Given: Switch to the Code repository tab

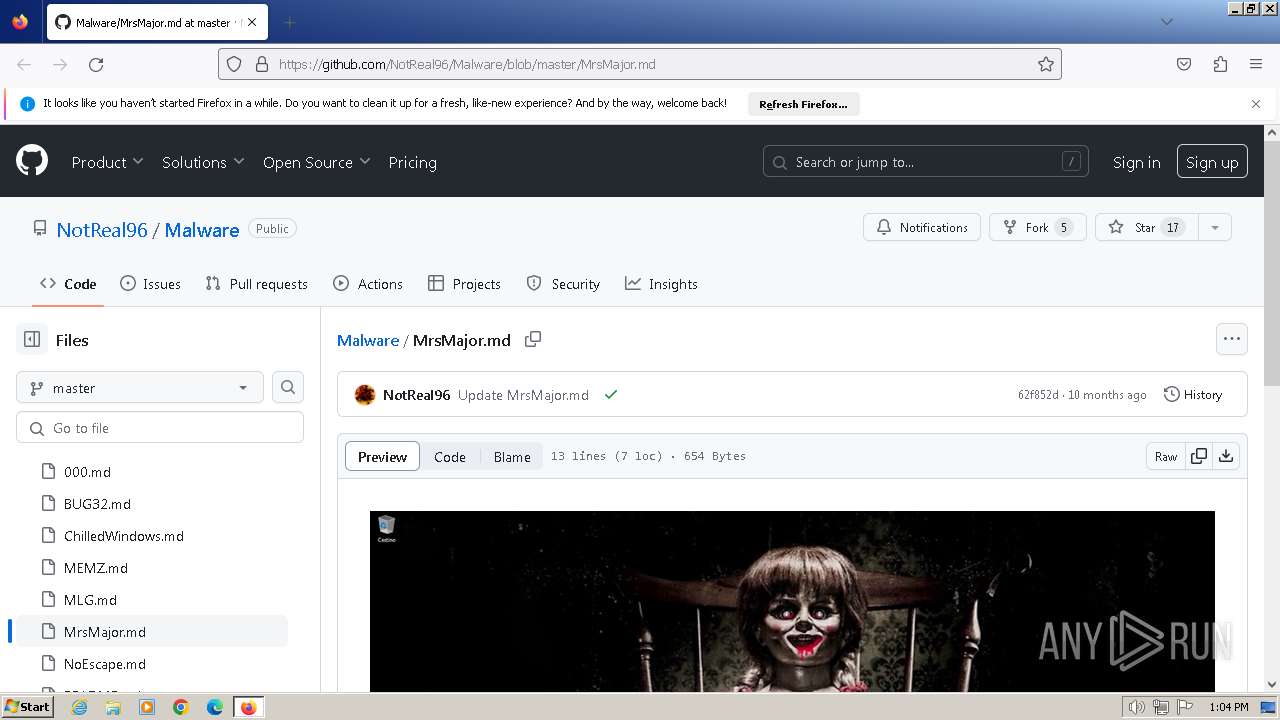Looking at the screenshot, I should click(68, 284).
